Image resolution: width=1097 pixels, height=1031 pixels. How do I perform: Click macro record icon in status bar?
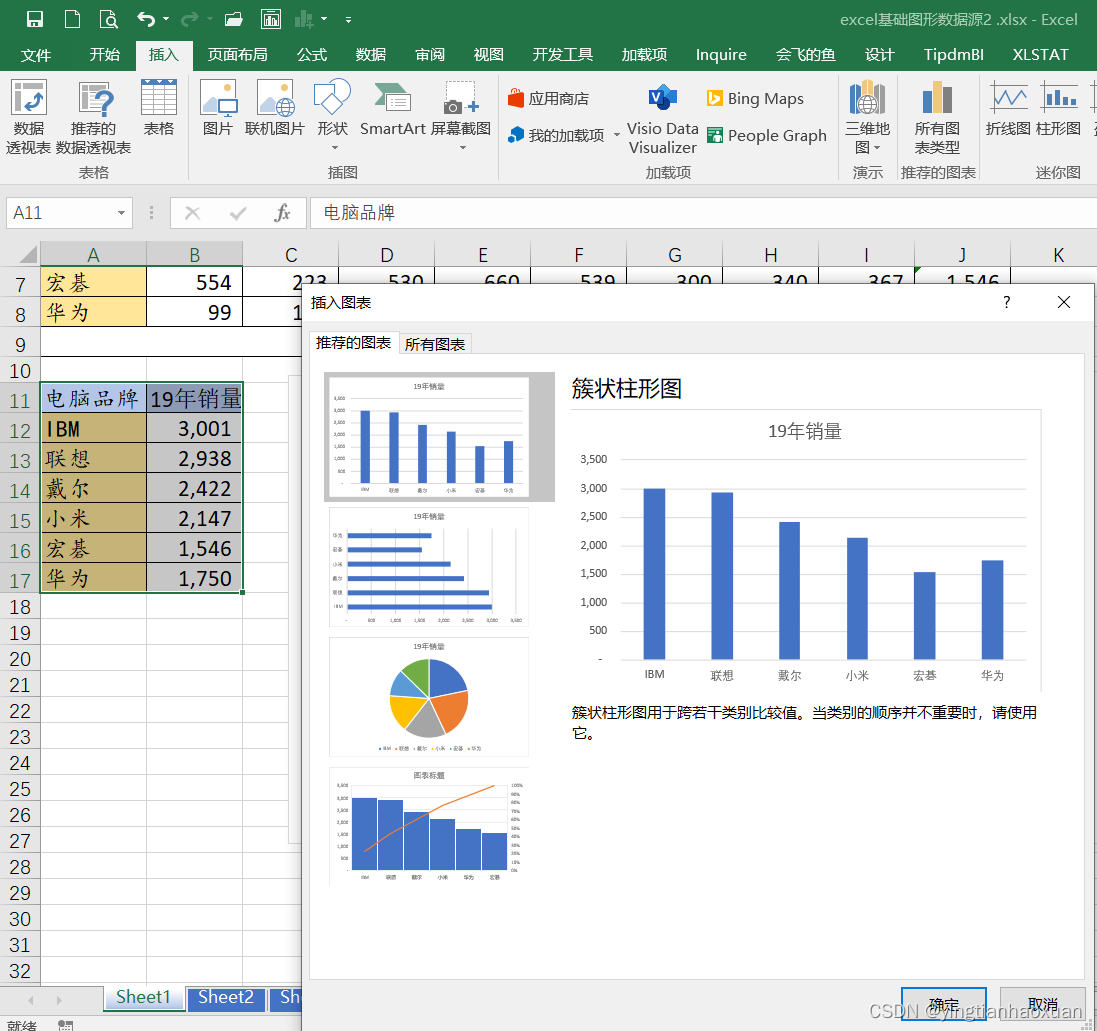coord(65,1025)
